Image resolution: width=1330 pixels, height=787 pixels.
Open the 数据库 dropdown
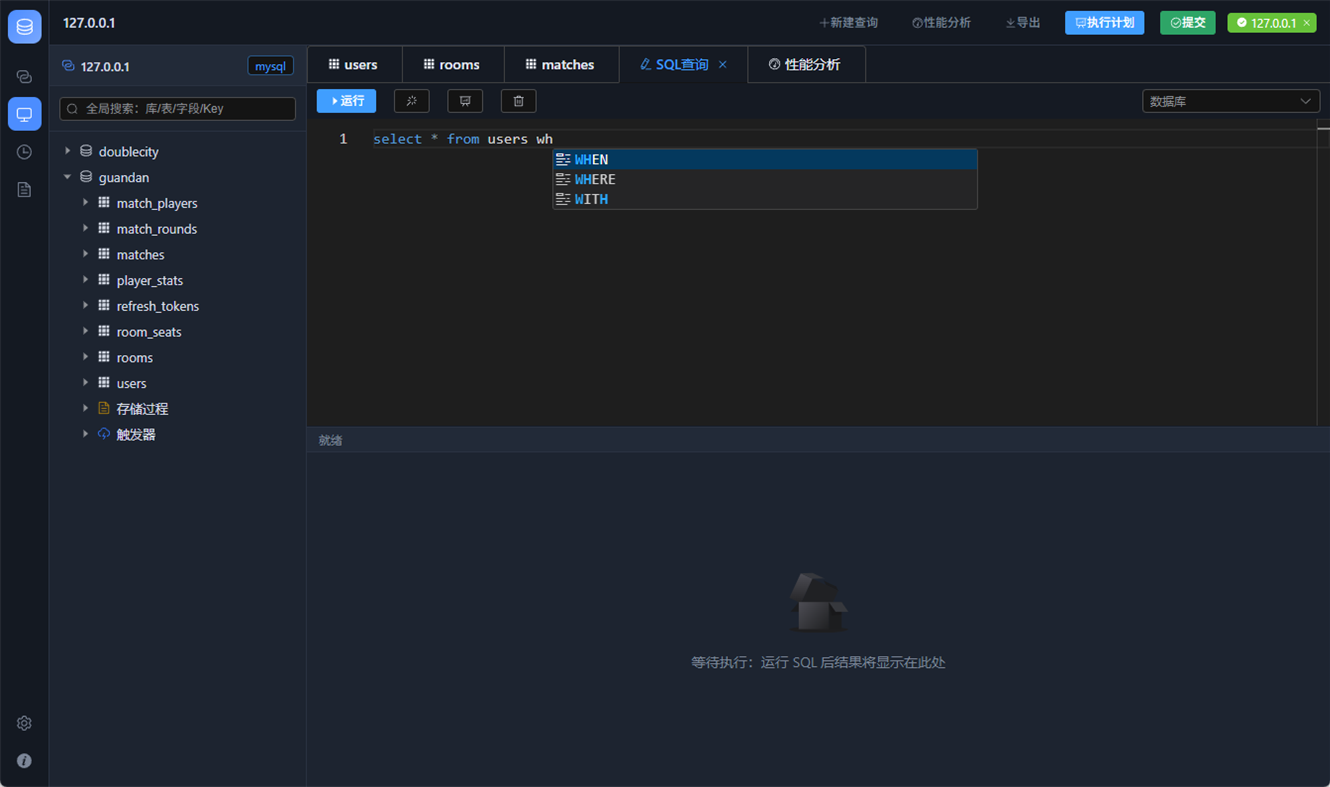pos(1231,101)
